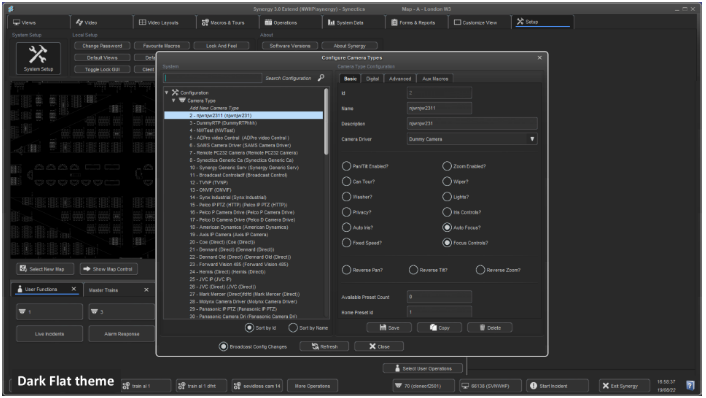
Task: Click the More Operations button
Action: click(x=312, y=386)
